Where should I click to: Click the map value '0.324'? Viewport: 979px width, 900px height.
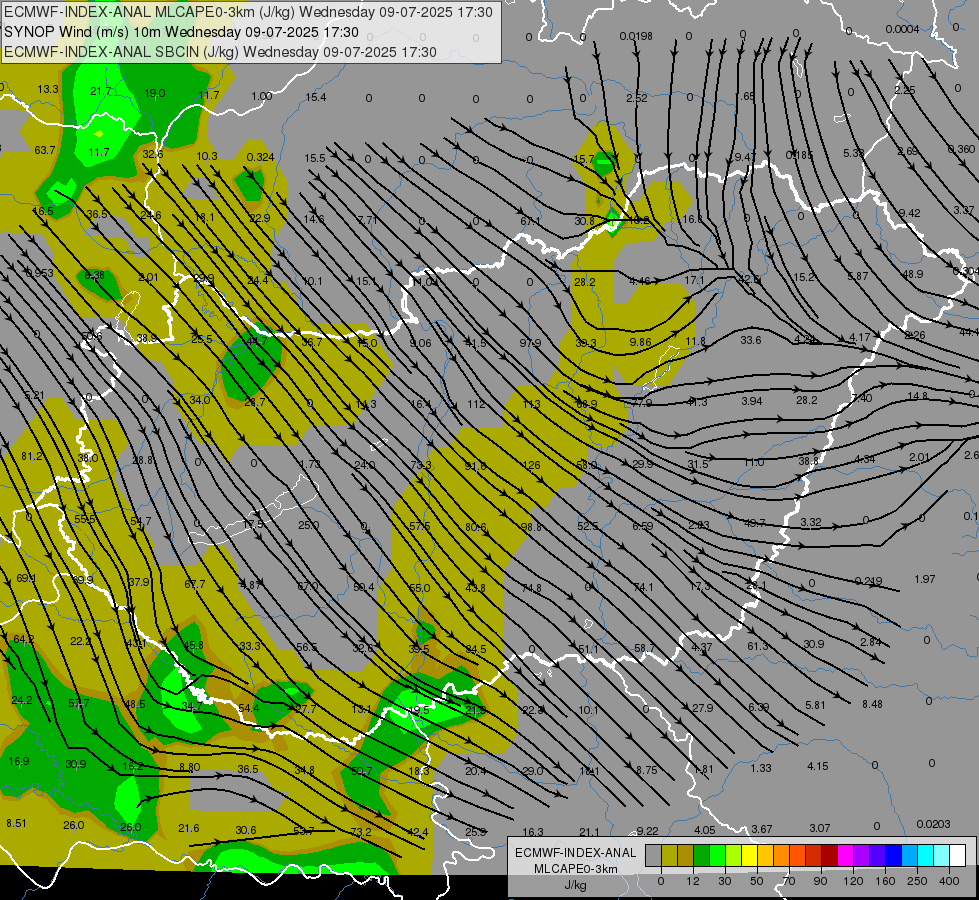[260, 157]
